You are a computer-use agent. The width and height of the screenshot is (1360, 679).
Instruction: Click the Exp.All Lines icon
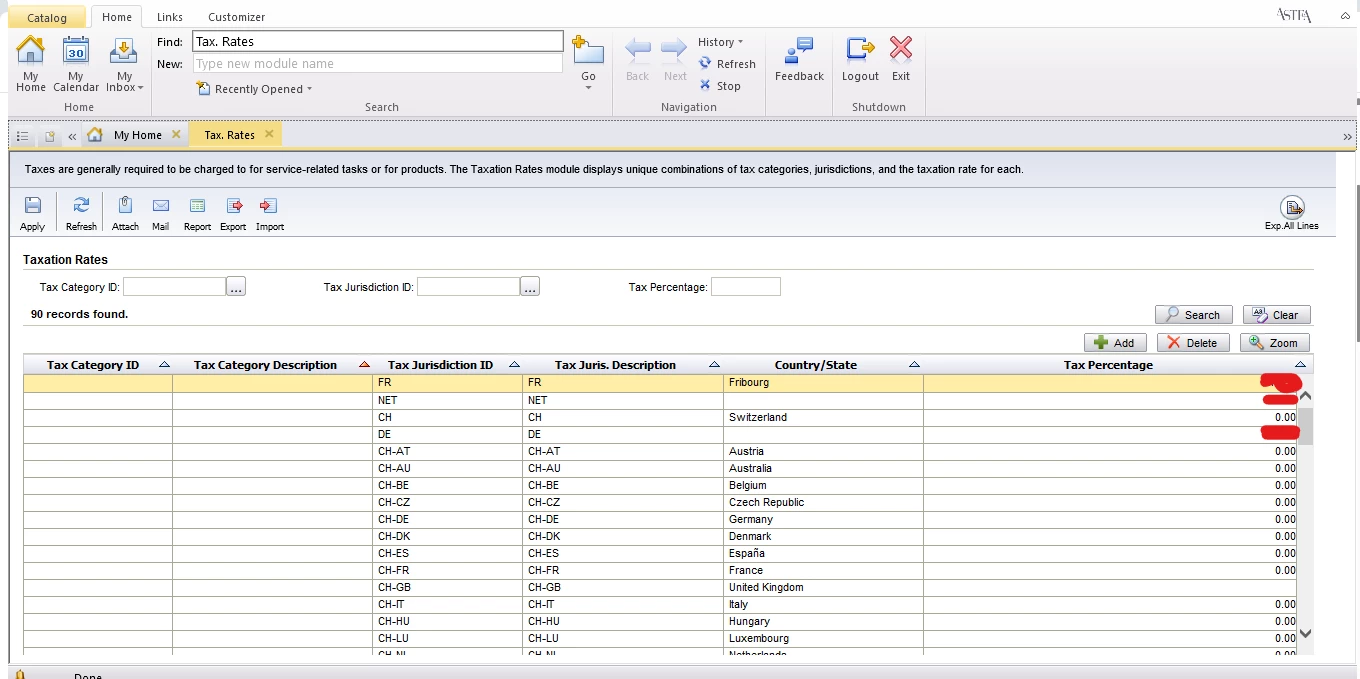(1292, 208)
